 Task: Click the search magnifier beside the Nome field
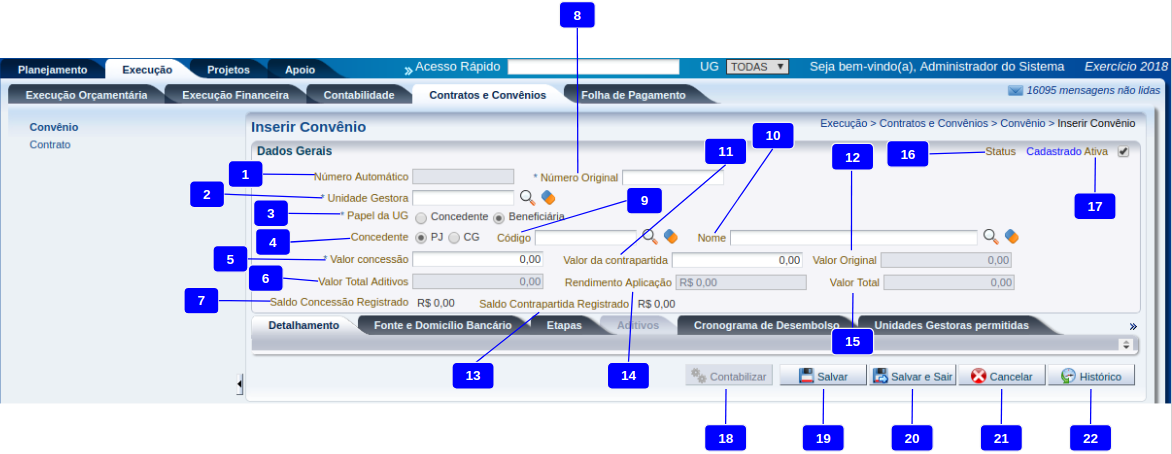pyautogui.click(x=990, y=237)
